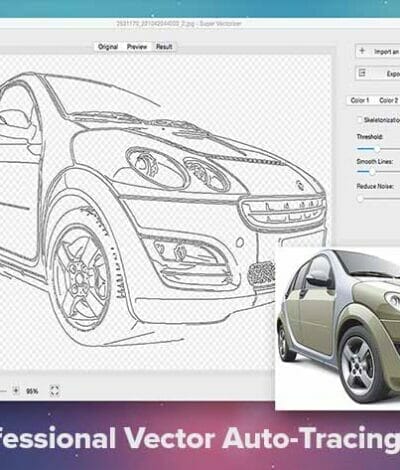Screen dimensions: 400x470
Task: Click the 95% zoom level value
Action: 32,391
